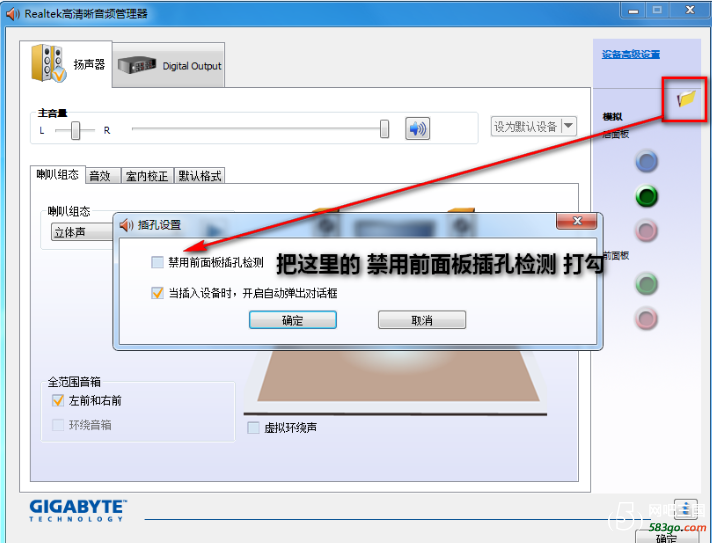Toggle the disabled 环绕音箱 checkbox
The height and width of the screenshot is (543, 712).
(58, 425)
